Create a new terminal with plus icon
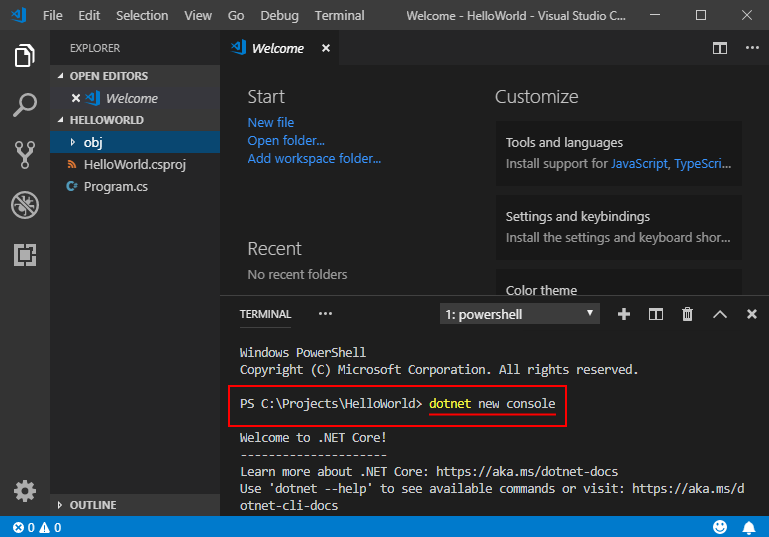Image resolution: width=769 pixels, height=537 pixels. coord(624,314)
